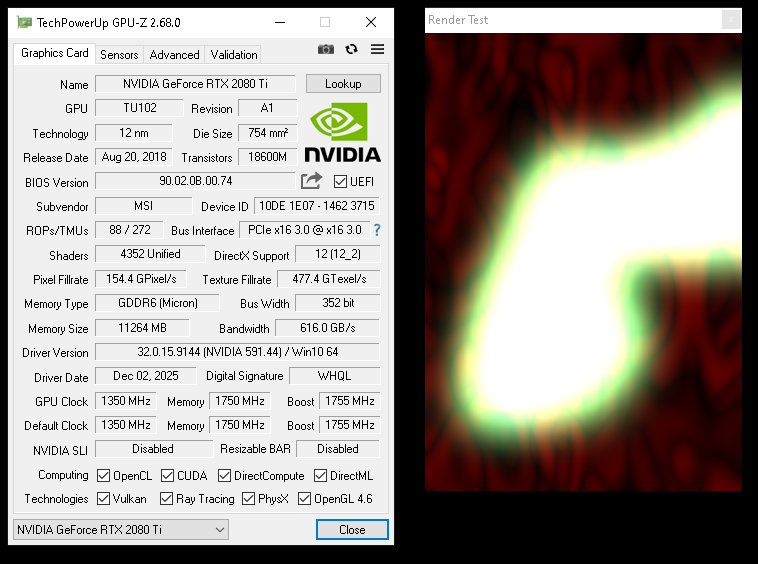Click the ROPs/TMUs field
Image resolution: width=758 pixels, height=564 pixels.
point(130,230)
